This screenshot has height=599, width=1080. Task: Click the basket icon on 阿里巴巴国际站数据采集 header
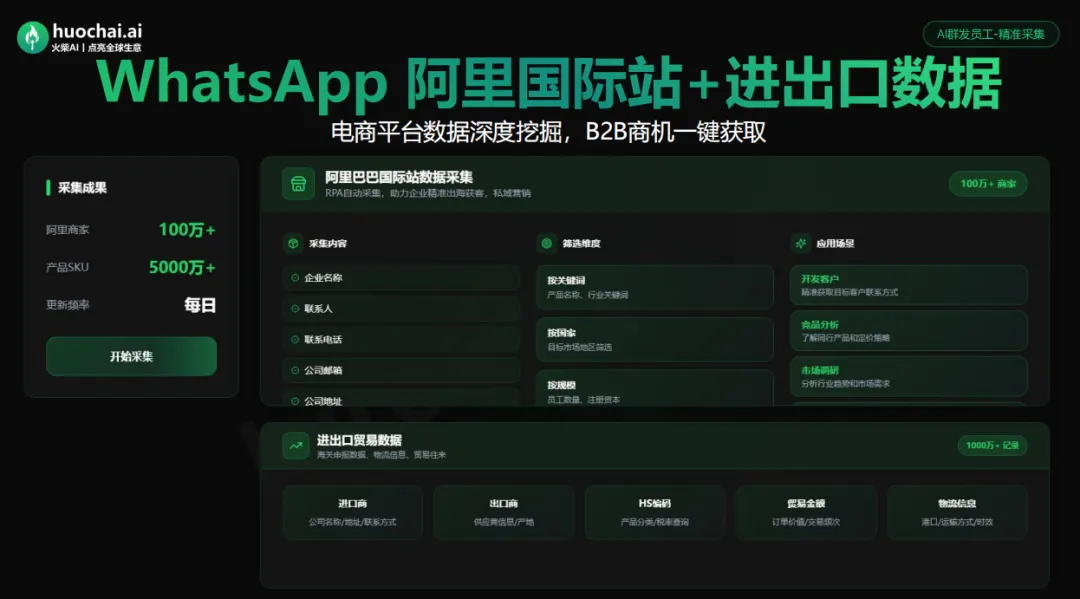(x=296, y=184)
